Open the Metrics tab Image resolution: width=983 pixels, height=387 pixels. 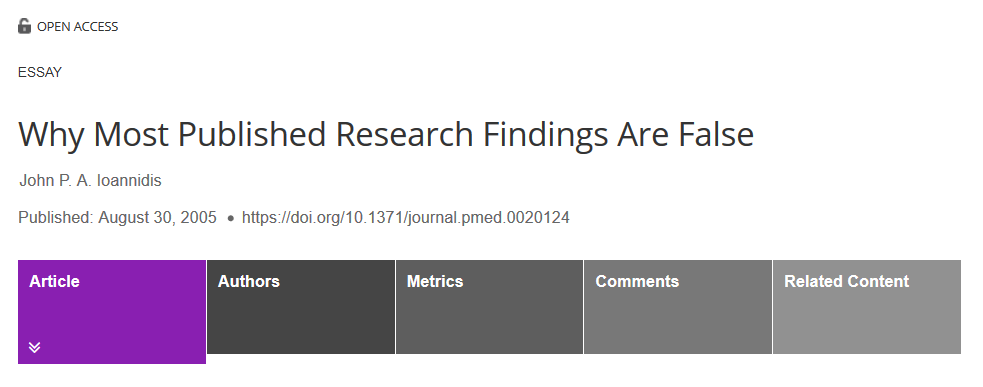[490, 307]
